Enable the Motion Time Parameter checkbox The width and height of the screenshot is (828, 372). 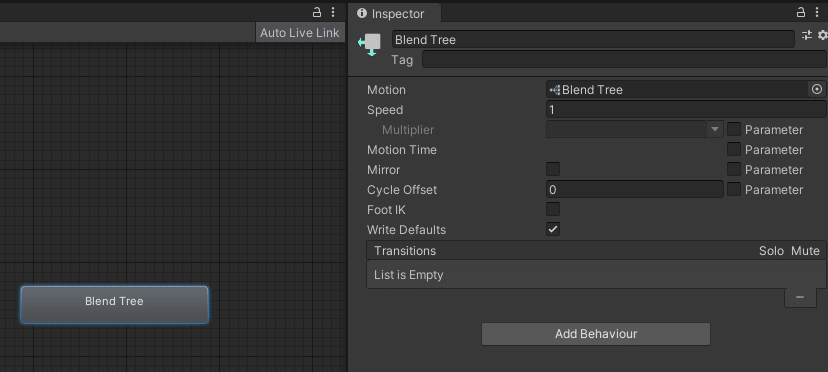pyautogui.click(x=734, y=150)
